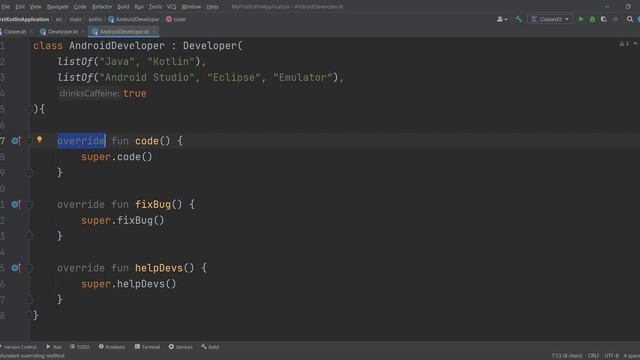Open Search Everywhere magnifier icon

point(630,19)
